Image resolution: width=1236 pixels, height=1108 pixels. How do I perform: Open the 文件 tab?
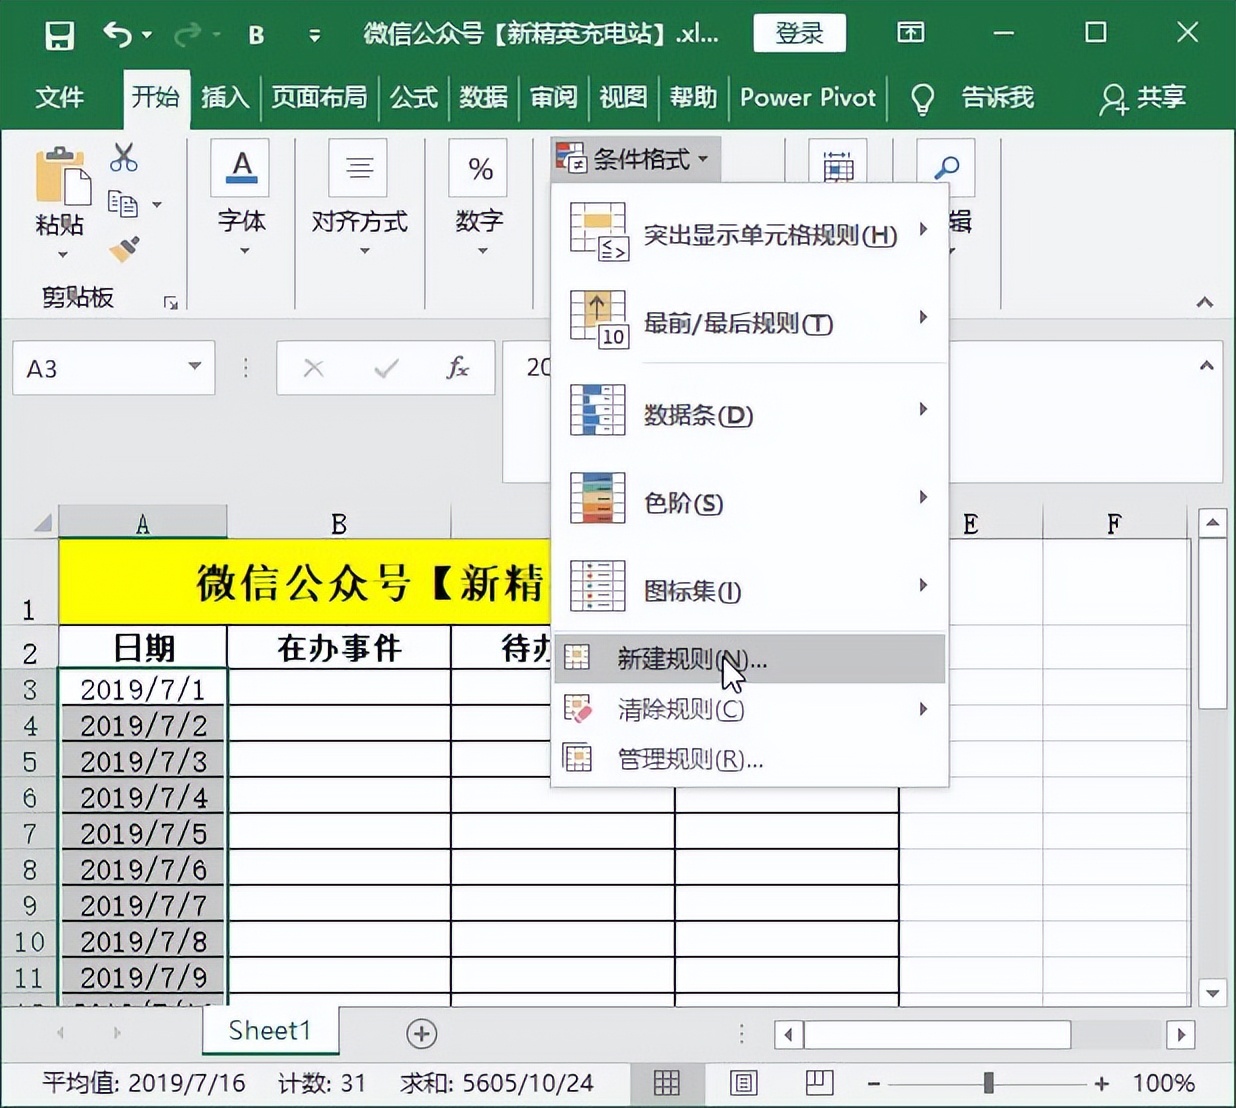tap(59, 97)
